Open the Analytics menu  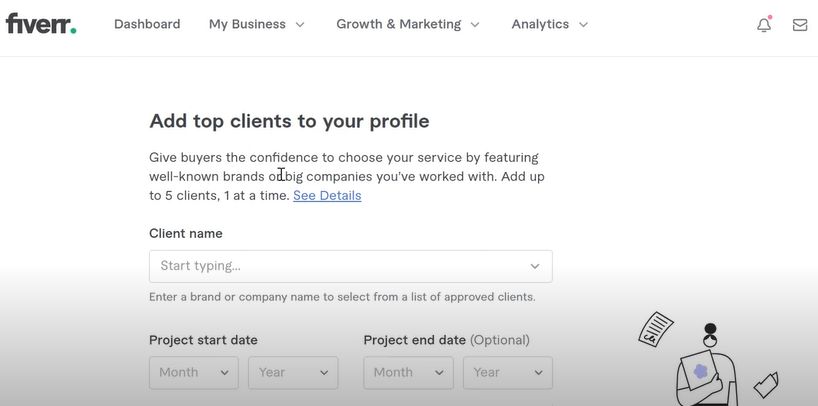pos(549,24)
